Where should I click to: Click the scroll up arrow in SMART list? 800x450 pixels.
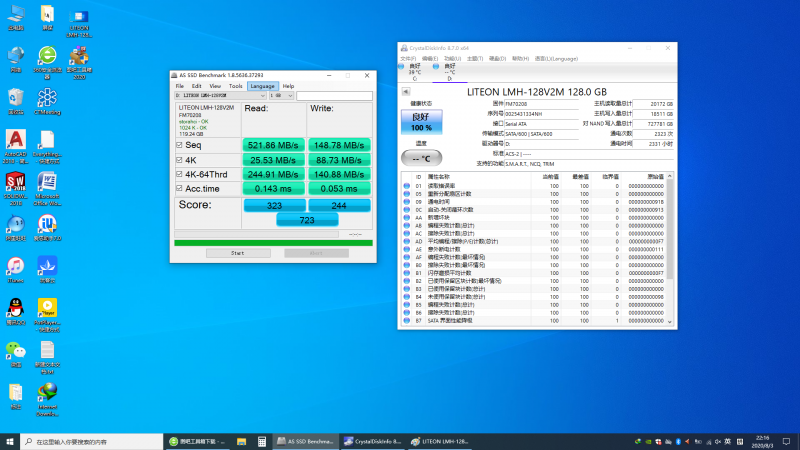[x=669, y=176]
